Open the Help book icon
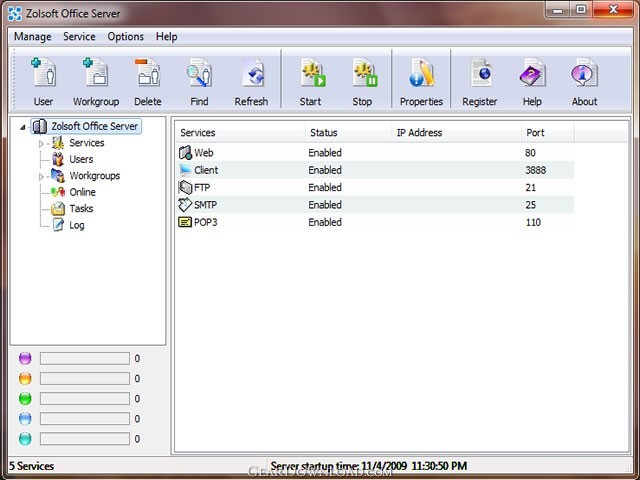640x480 pixels. [x=532, y=73]
